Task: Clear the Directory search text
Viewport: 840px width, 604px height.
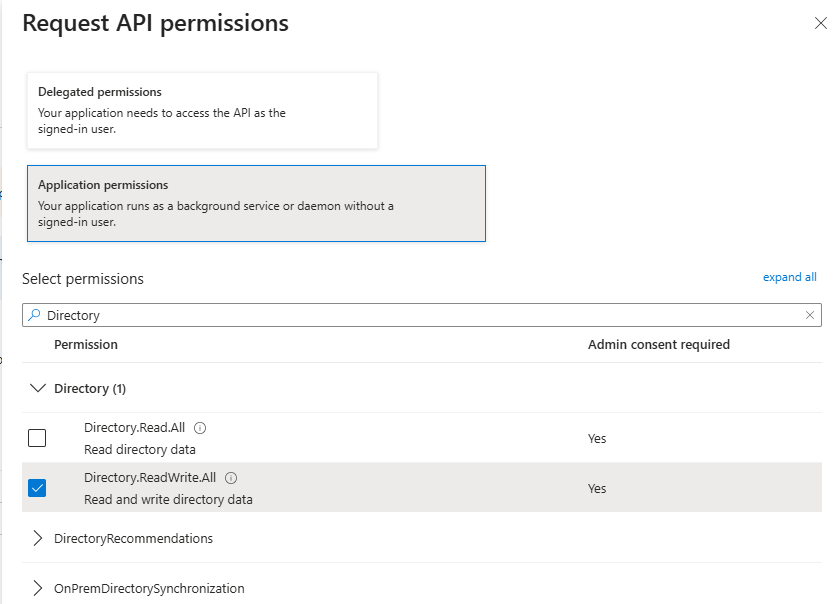Action: click(x=810, y=315)
